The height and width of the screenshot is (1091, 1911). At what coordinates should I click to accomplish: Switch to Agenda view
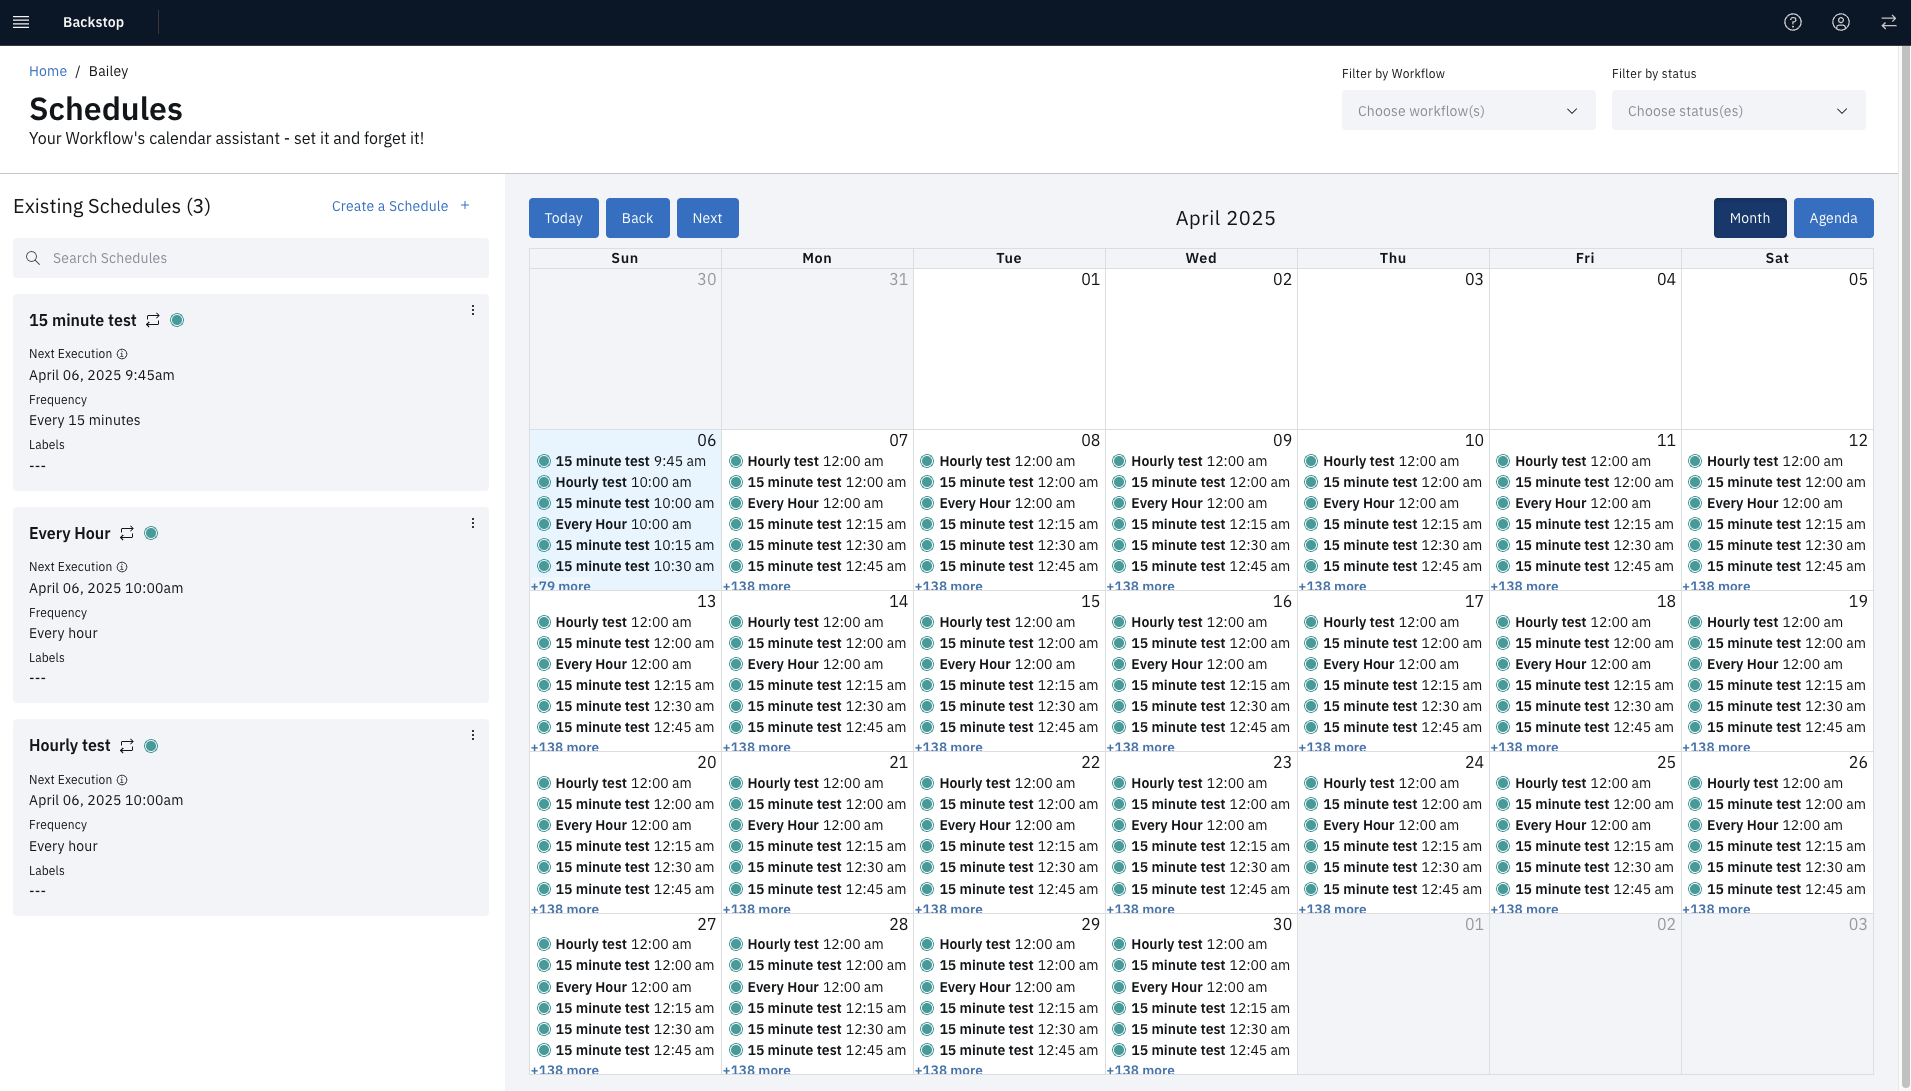point(1832,218)
